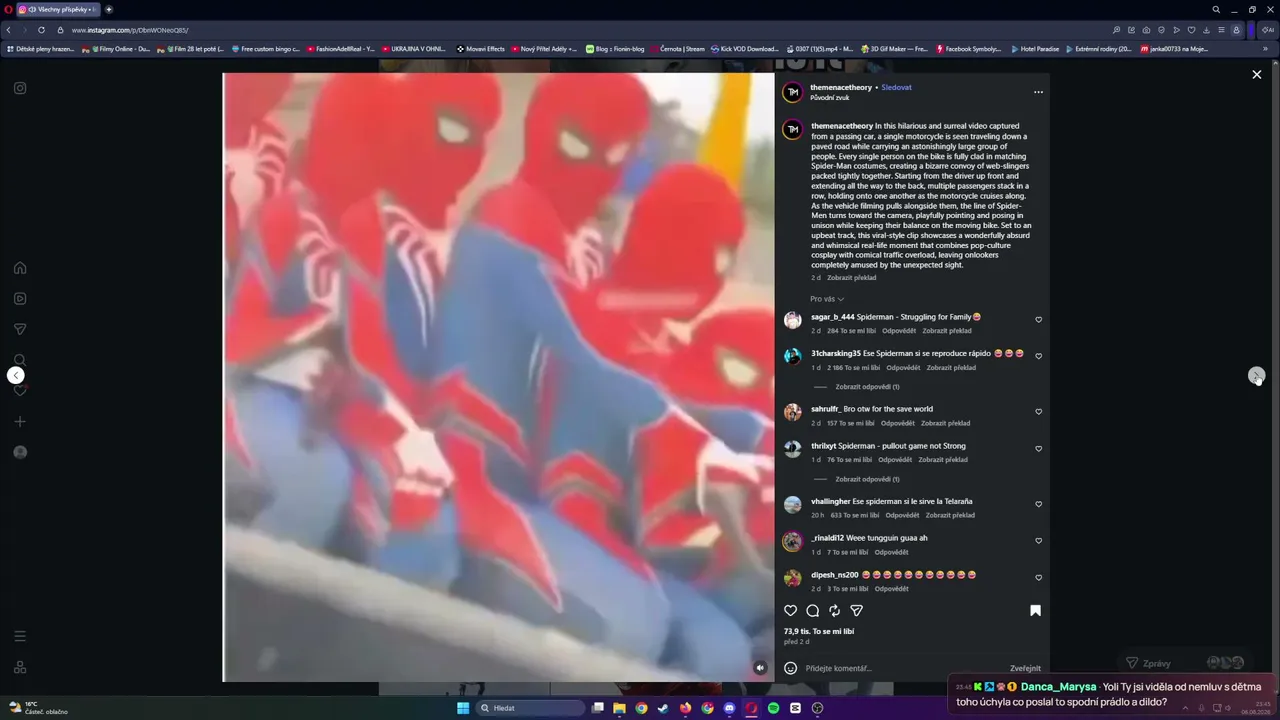This screenshot has height=720, width=1280.
Task: Show translation of sahrulfr_ comment
Action: click(x=945, y=423)
